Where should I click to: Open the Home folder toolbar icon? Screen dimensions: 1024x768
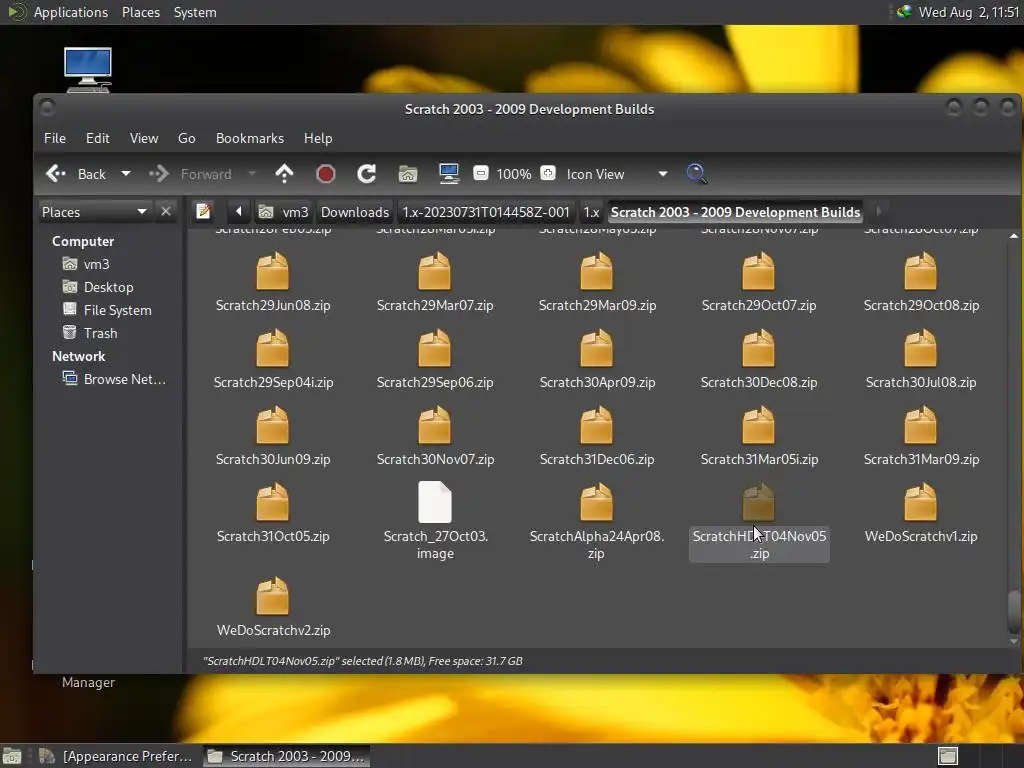[408, 174]
